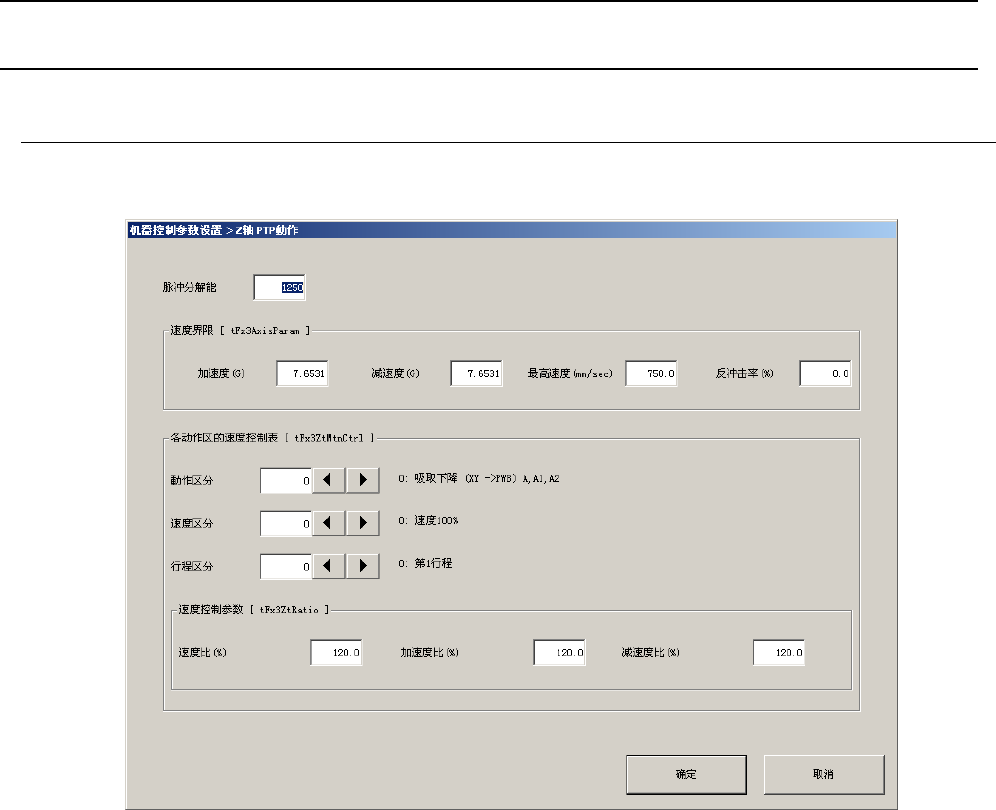The width and height of the screenshot is (996, 810).
Task: Click the 速度比 (%) field
Action: (x=336, y=652)
